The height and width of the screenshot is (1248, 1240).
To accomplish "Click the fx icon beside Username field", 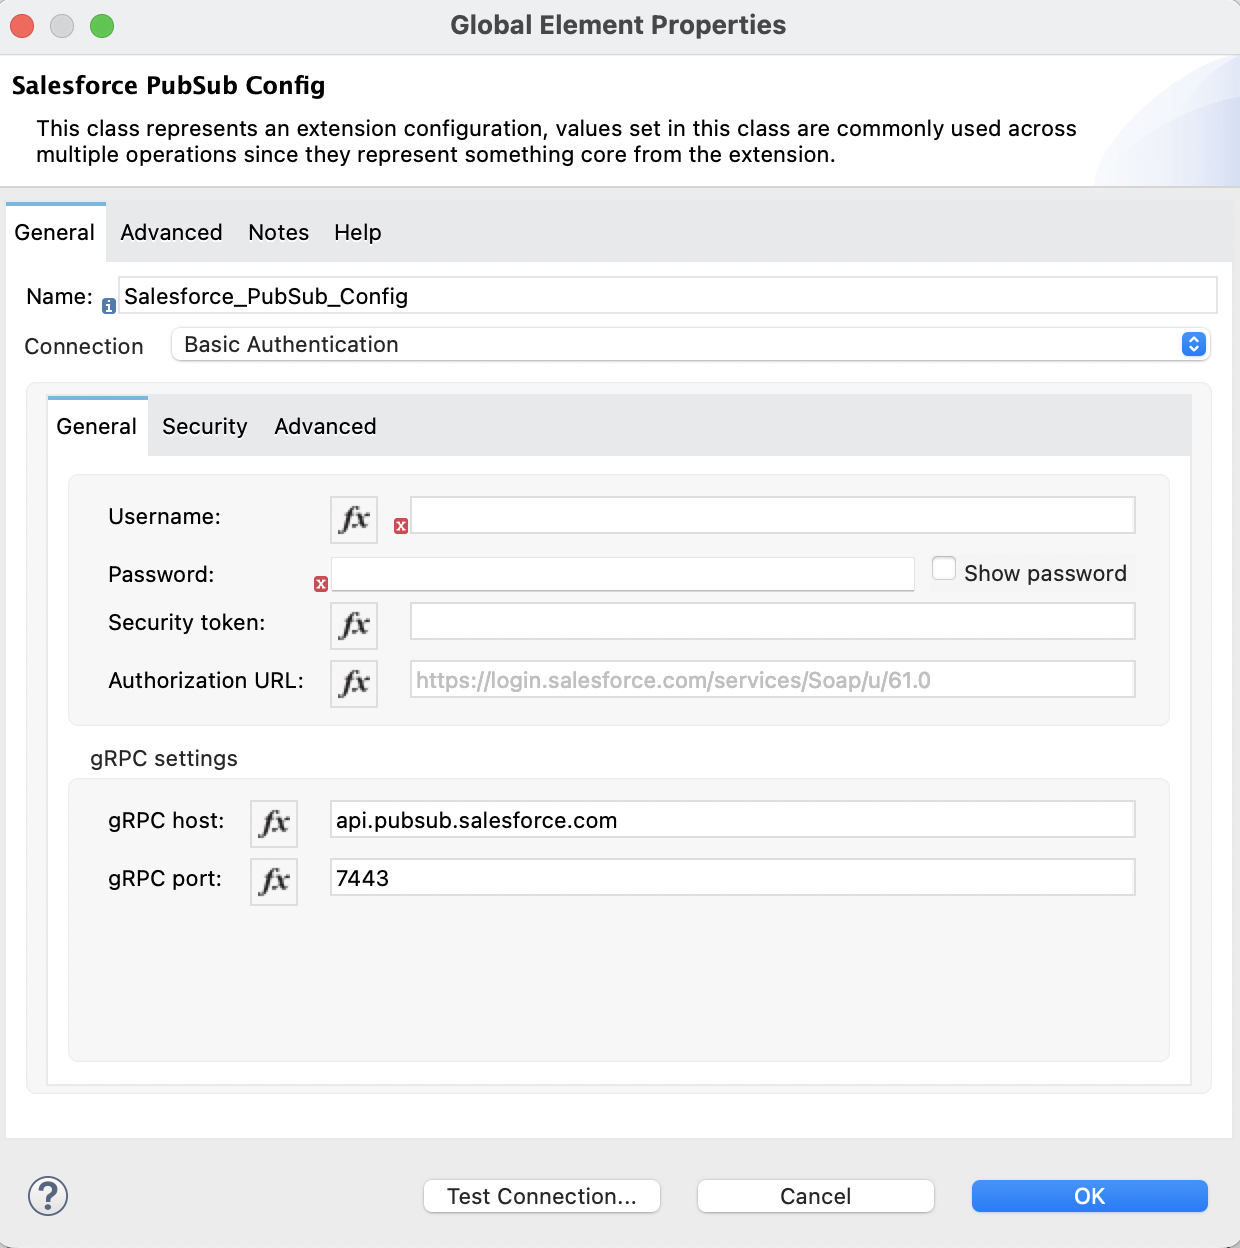I will (x=353, y=519).
